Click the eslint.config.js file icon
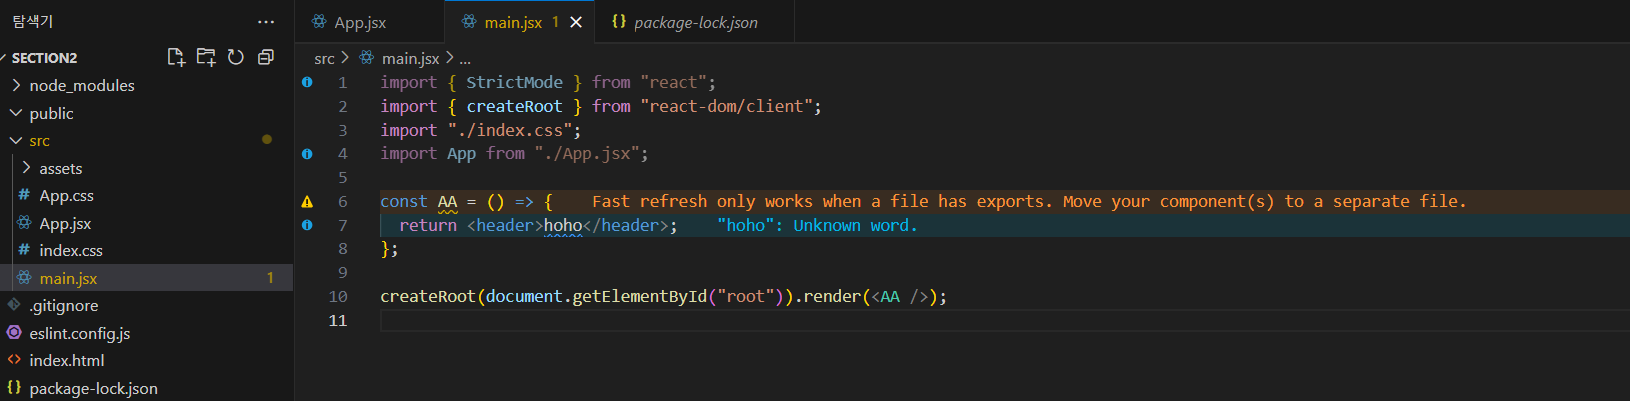 click(x=14, y=332)
